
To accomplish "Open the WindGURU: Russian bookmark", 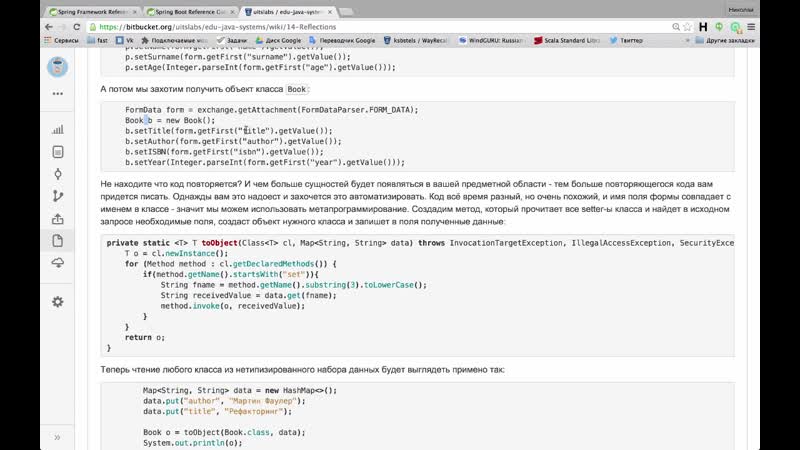I will 491,40.
